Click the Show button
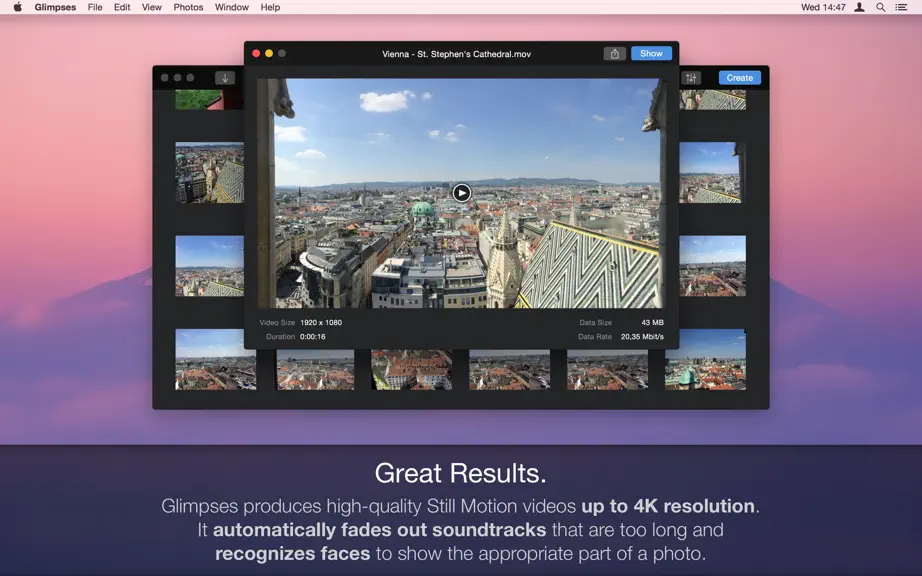The image size is (922, 576). [651, 53]
